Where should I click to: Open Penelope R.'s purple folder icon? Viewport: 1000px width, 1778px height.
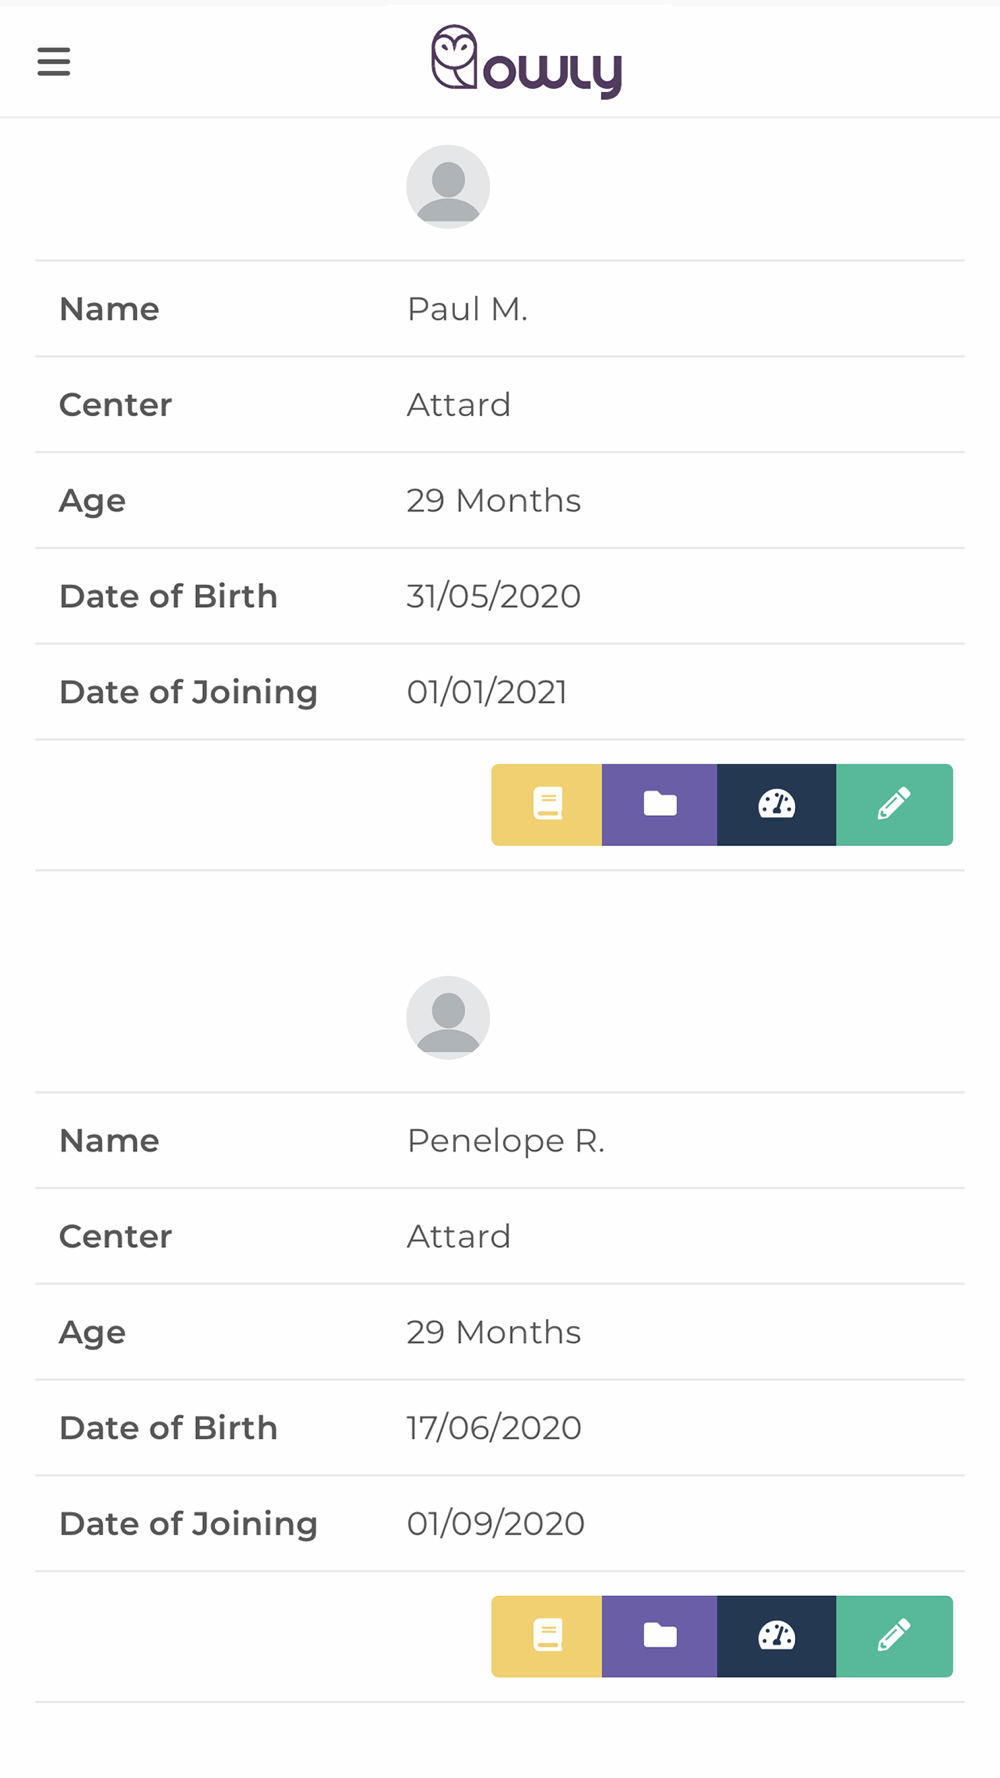pyautogui.click(x=660, y=1636)
